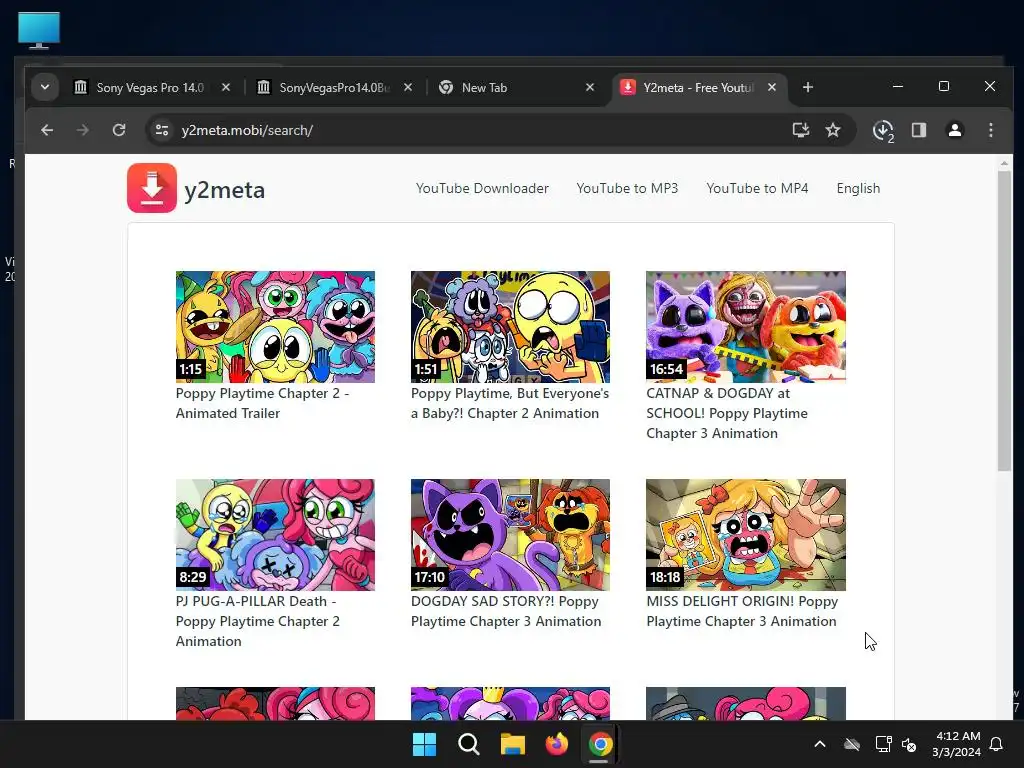1024x768 pixels.
Task: Click title CATNAP & DOGDAY at SCHOOL
Action: (727, 413)
